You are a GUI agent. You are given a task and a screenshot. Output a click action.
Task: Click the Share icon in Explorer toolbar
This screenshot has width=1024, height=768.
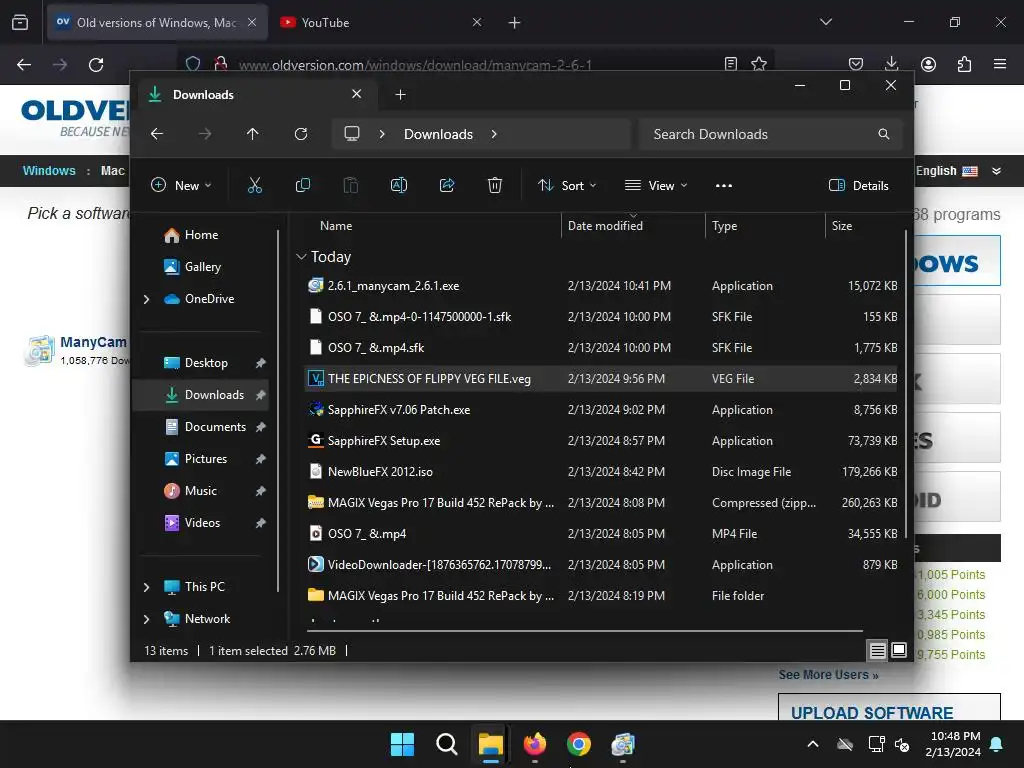point(447,185)
